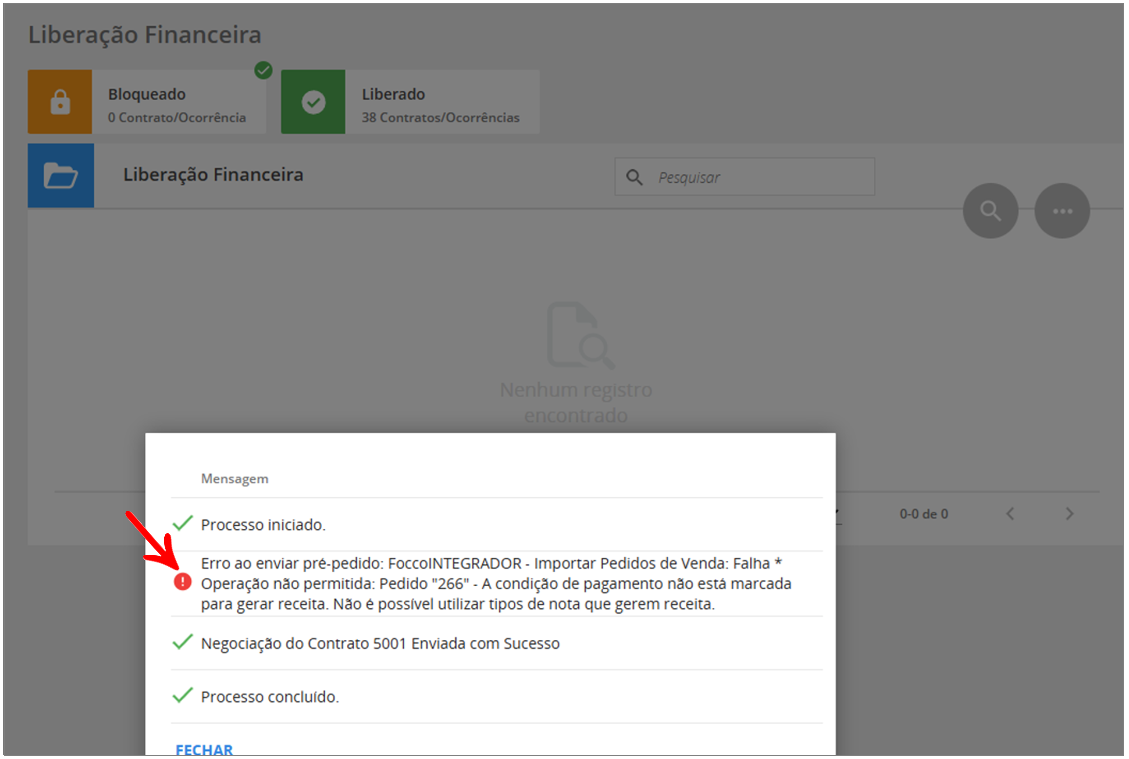The height and width of the screenshot is (759, 1129).
Task: Click the round magnifier search button
Action: (991, 211)
